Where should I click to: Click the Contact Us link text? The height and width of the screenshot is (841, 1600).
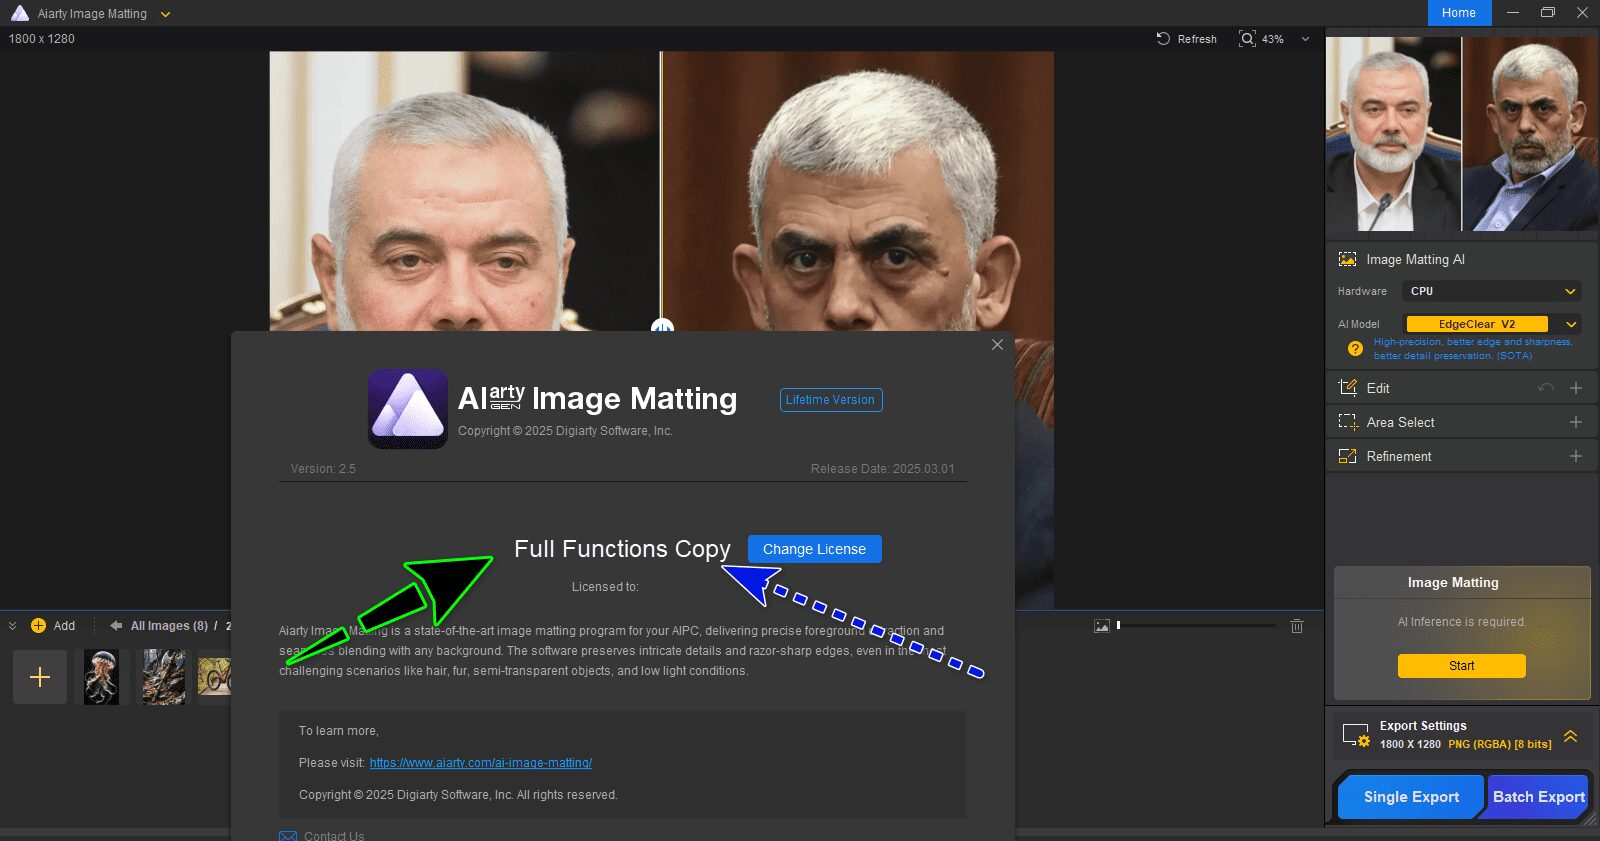coord(334,836)
